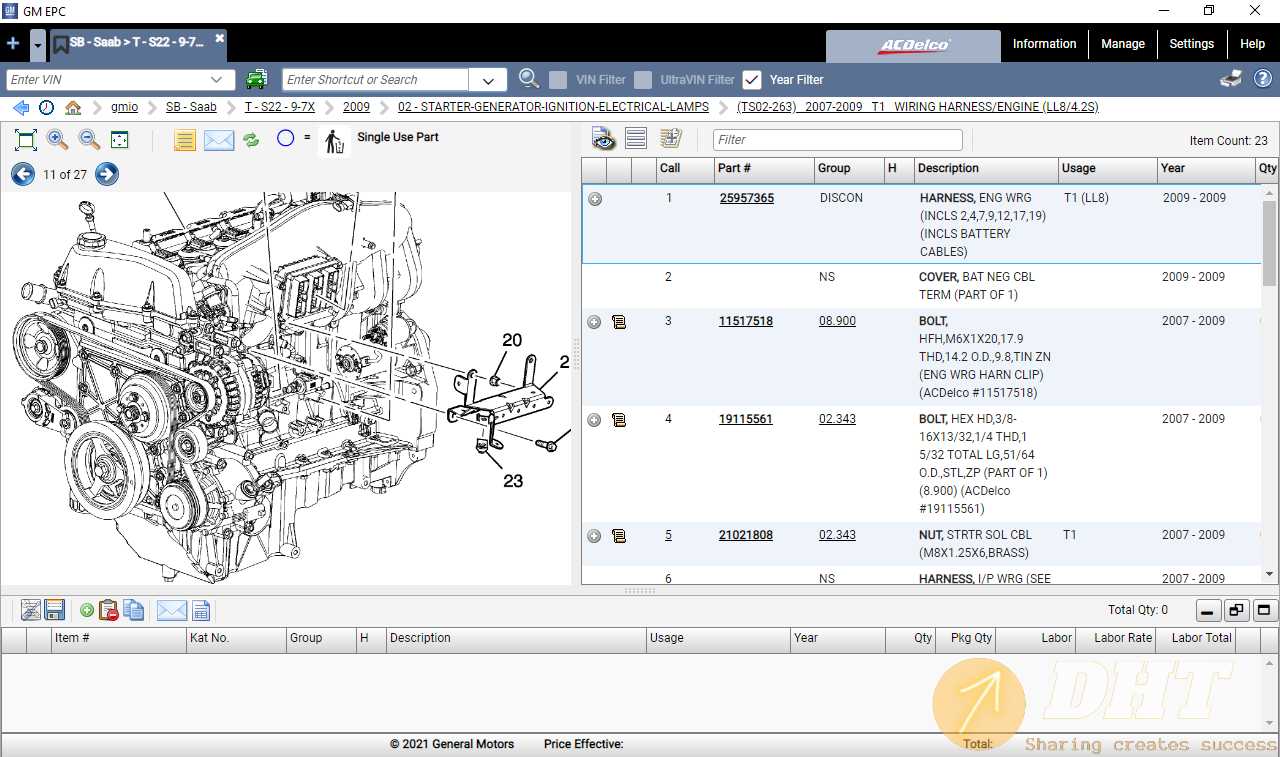Open part number 11517518 link

745,321
